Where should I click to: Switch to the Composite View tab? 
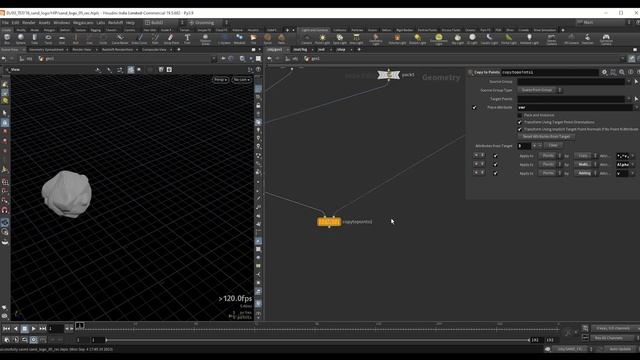[x=154, y=50]
